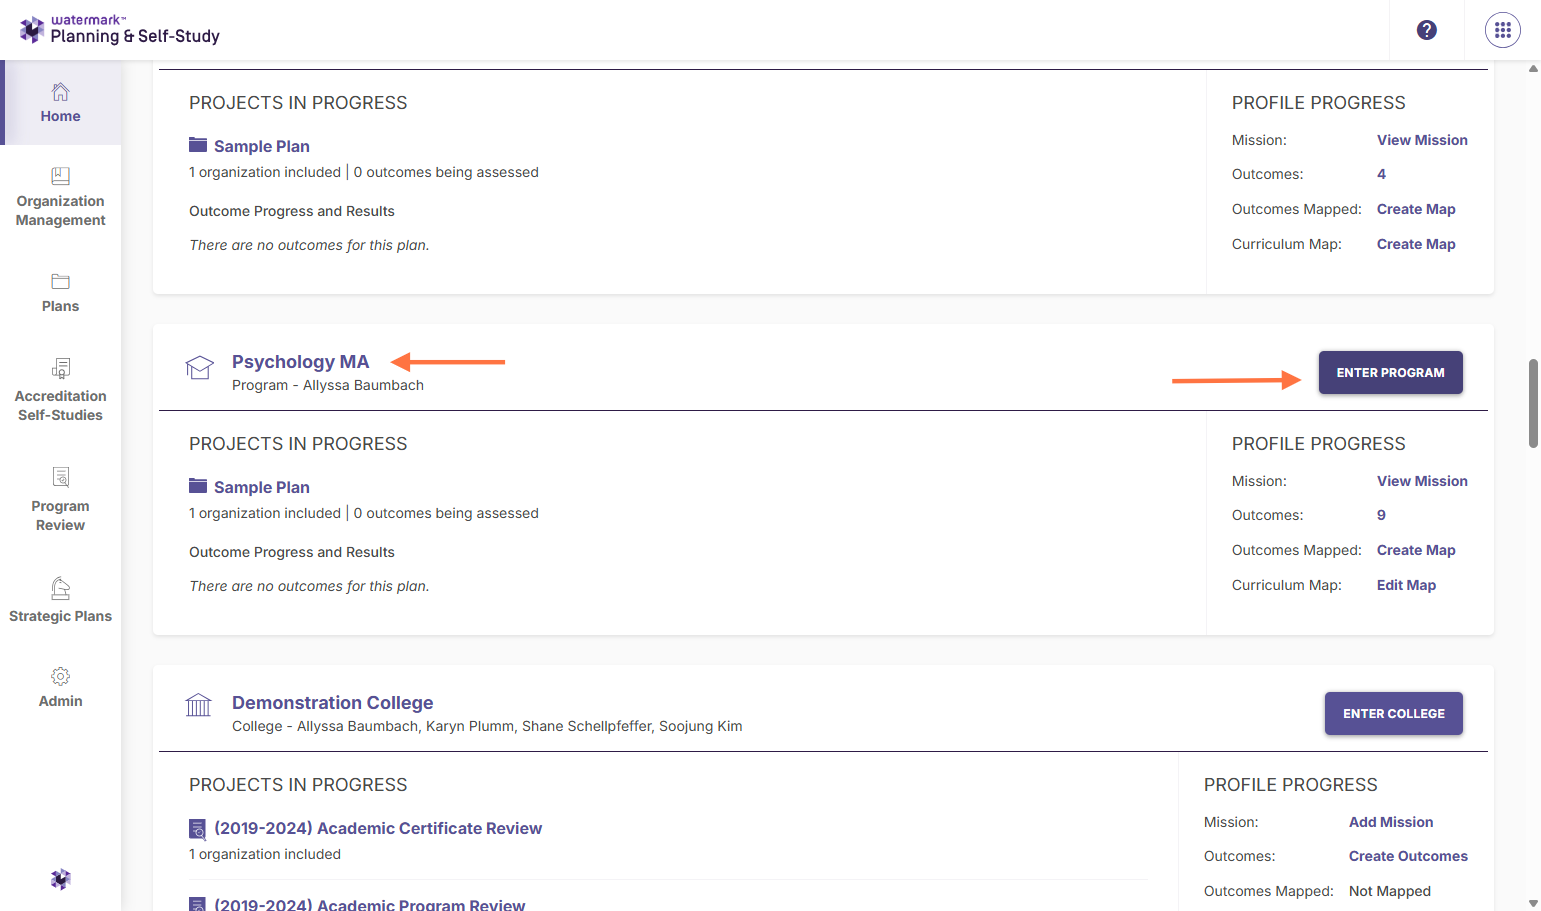Click Create Outcomes for Demonstration College
Screen dimensions: 1541x911
[x=1408, y=856]
